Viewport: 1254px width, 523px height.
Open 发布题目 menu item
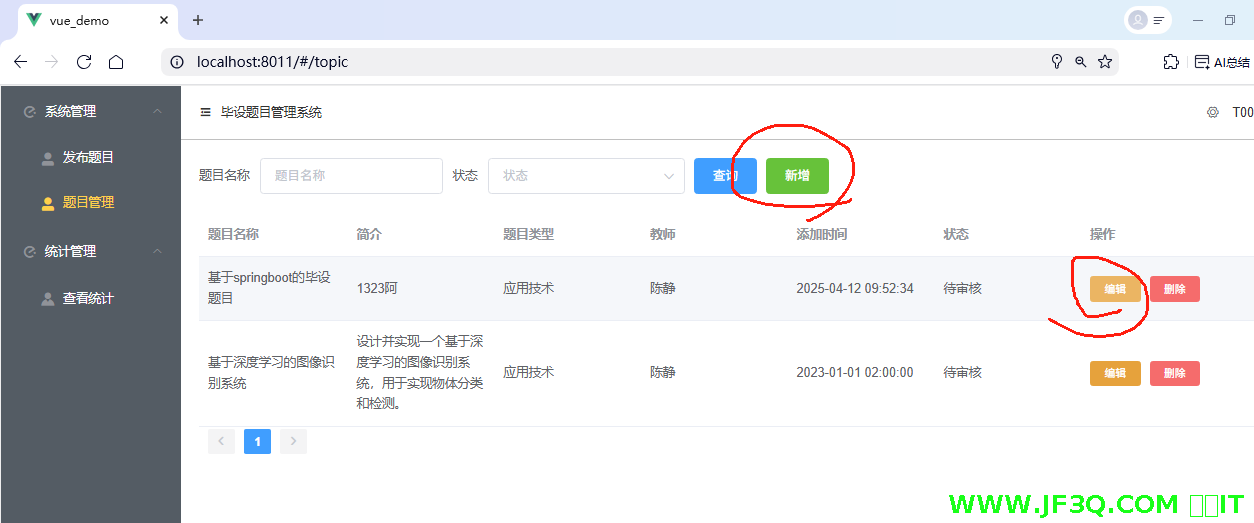point(89,157)
